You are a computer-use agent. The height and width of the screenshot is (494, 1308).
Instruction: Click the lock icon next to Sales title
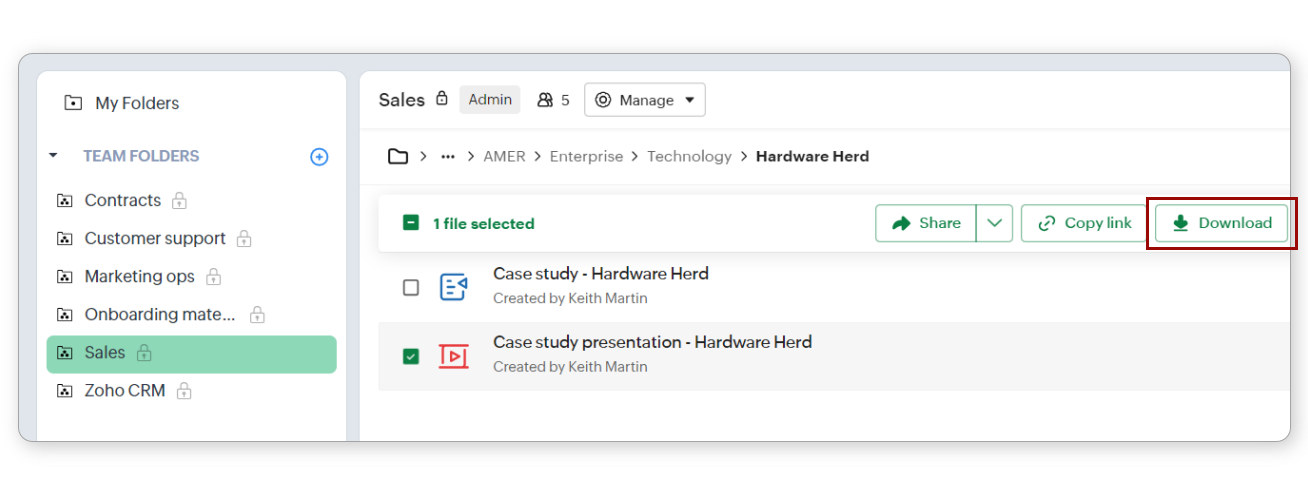(x=442, y=99)
